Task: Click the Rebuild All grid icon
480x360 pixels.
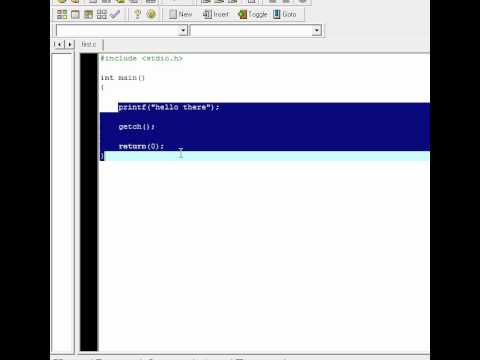Action: coord(102,14)
